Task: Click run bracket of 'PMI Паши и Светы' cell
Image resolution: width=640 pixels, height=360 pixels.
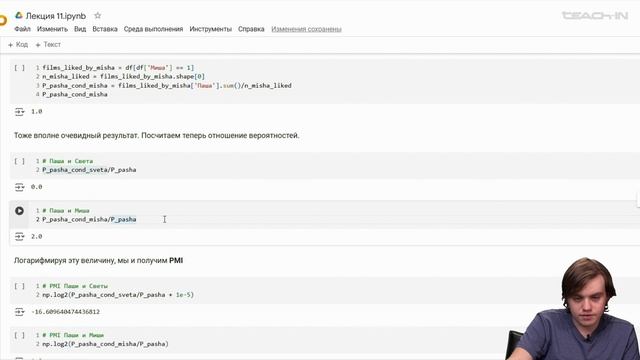Action: [x=19, y=286]
